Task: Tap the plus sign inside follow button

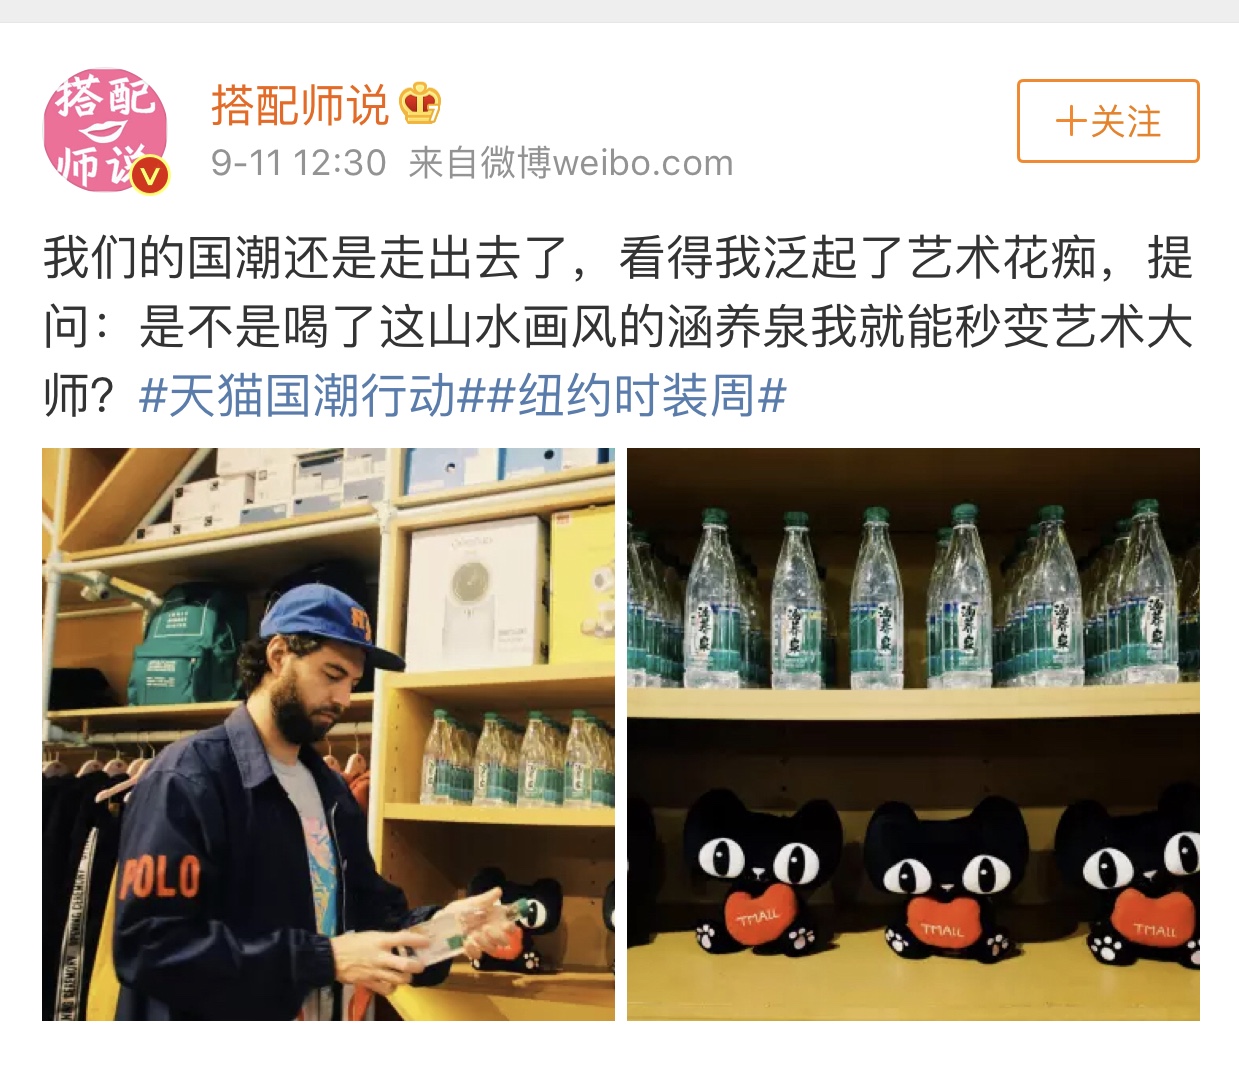Action: (1070, 122)
